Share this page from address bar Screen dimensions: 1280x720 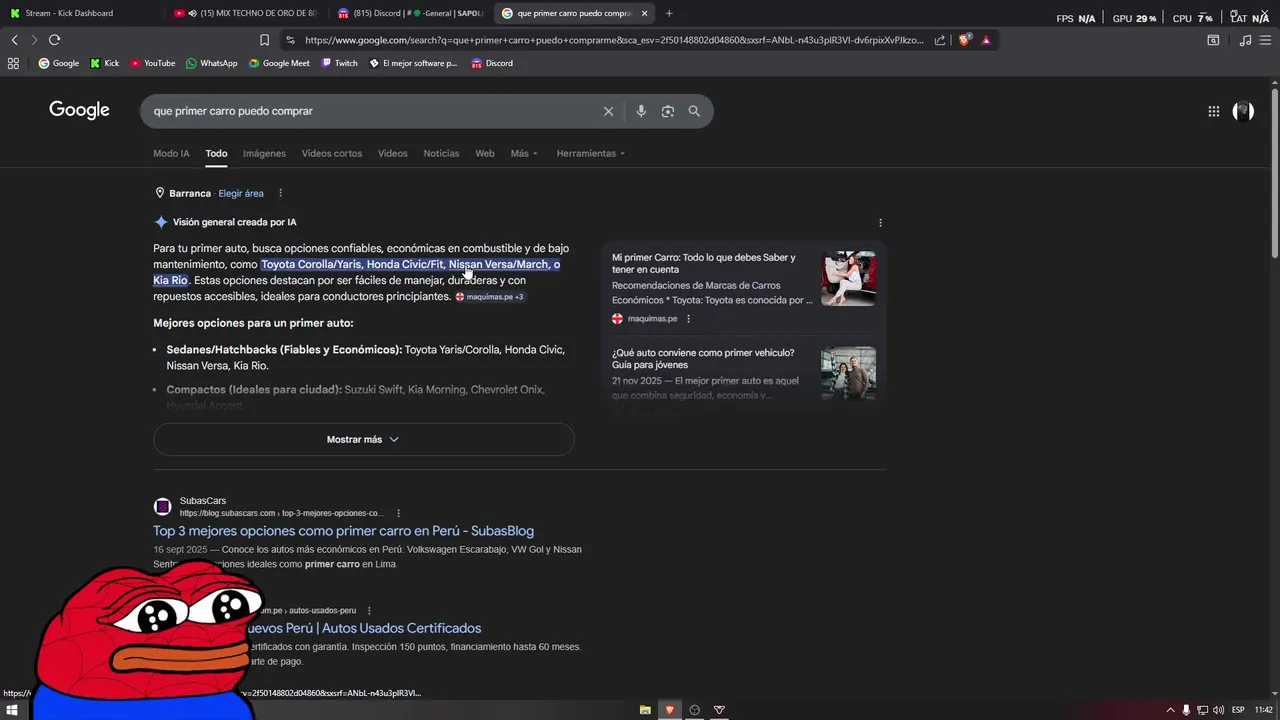pos(940,40)
